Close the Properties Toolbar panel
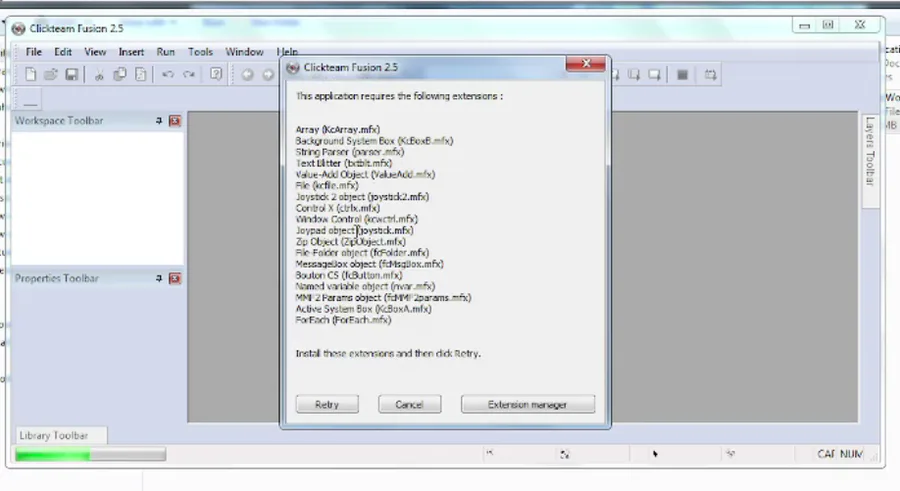This screenshot has width=900, height=491. click(175, 279)
